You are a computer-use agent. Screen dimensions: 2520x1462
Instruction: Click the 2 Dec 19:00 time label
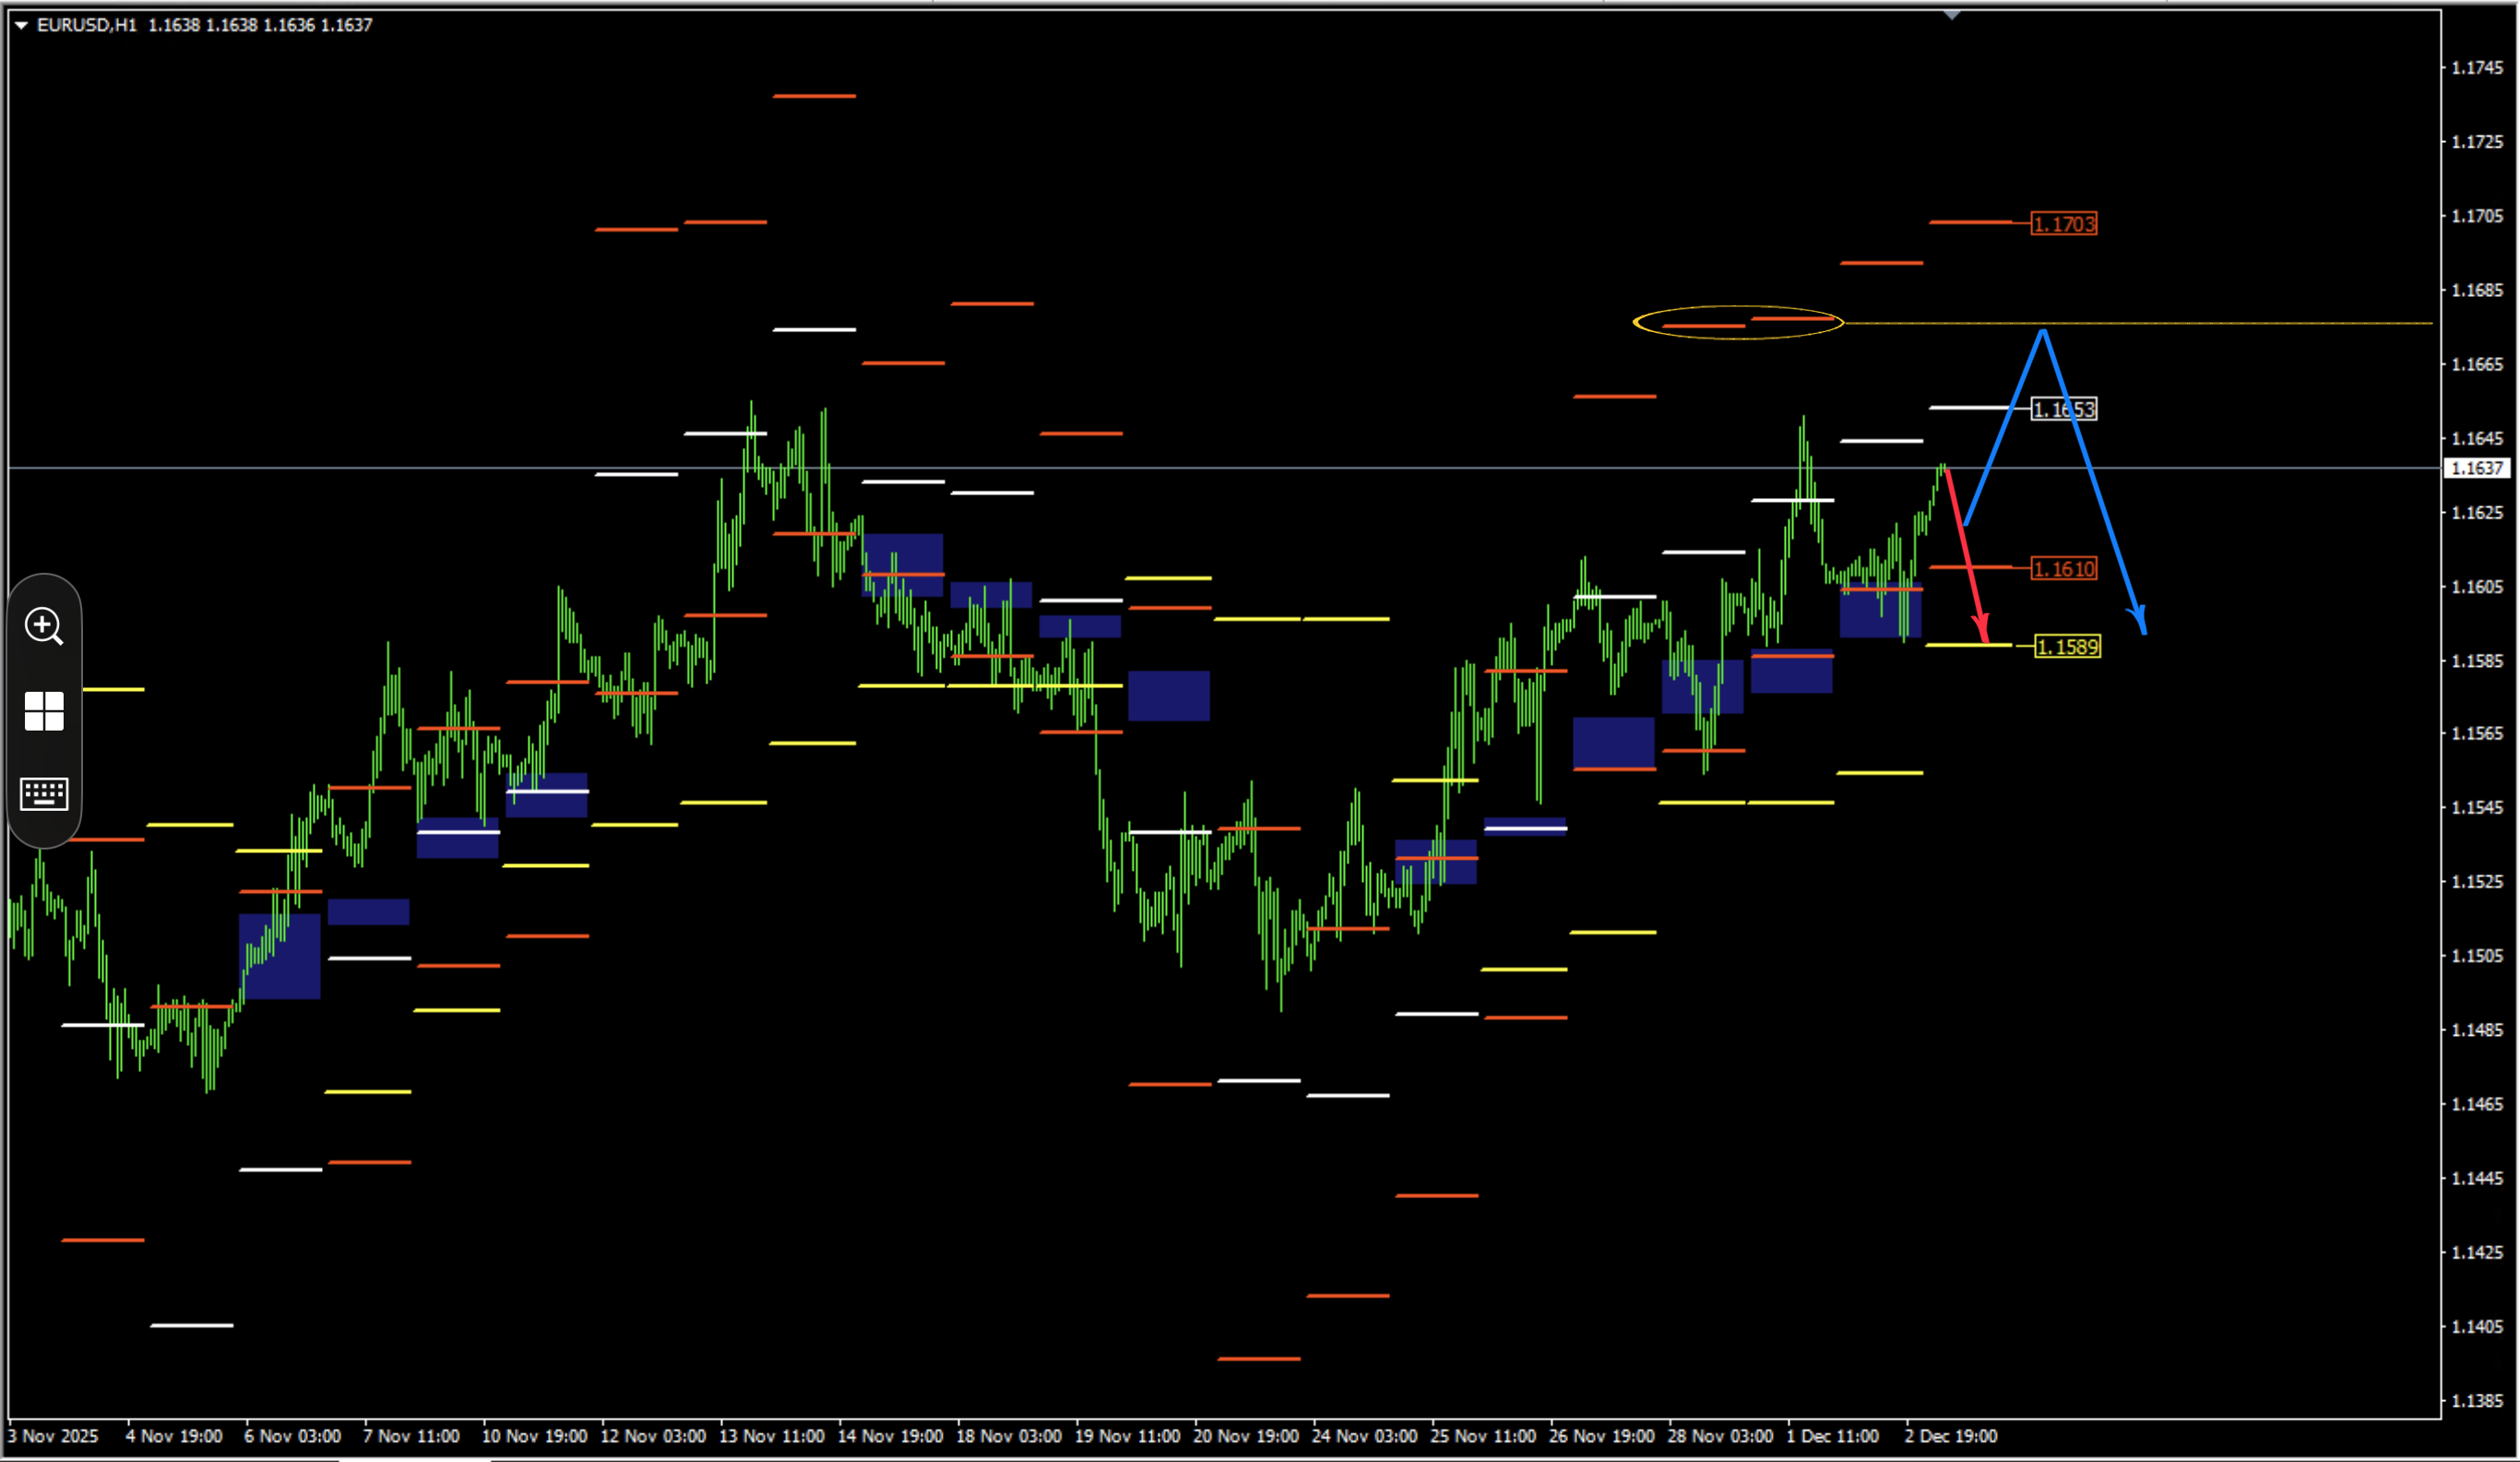1951,1436
